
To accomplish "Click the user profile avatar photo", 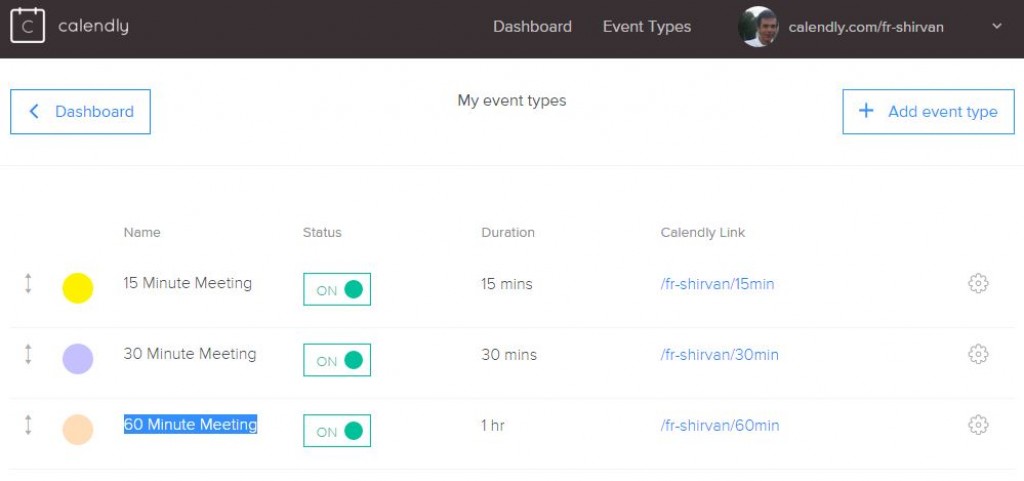I will click(758, 27).
